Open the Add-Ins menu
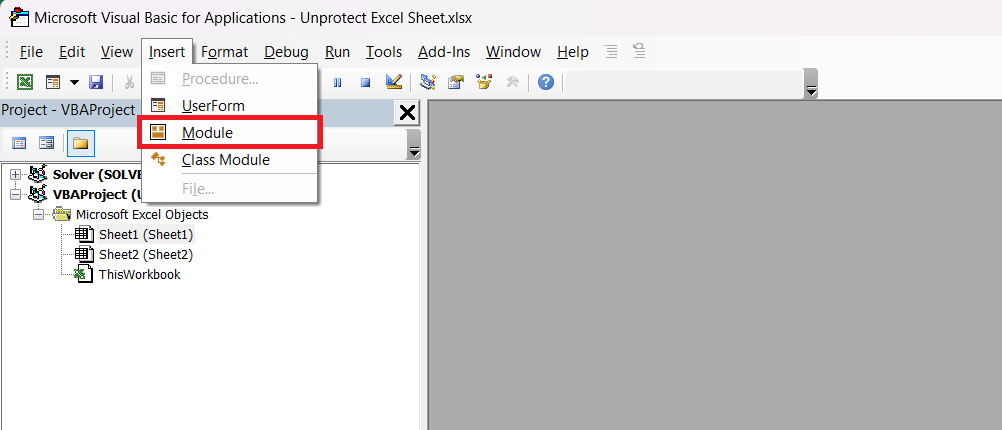The height and width of the screenshot is (430, 1002). point(444,52)
